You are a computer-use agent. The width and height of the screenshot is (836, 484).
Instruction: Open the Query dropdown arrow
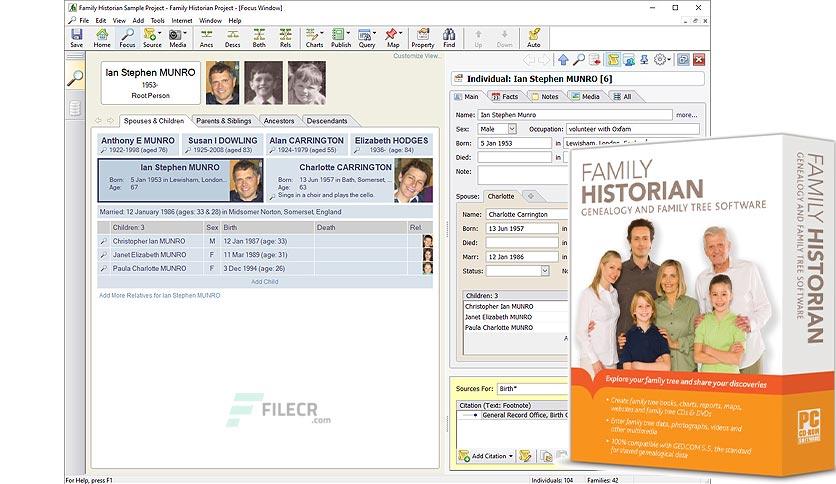pos(374,33)
